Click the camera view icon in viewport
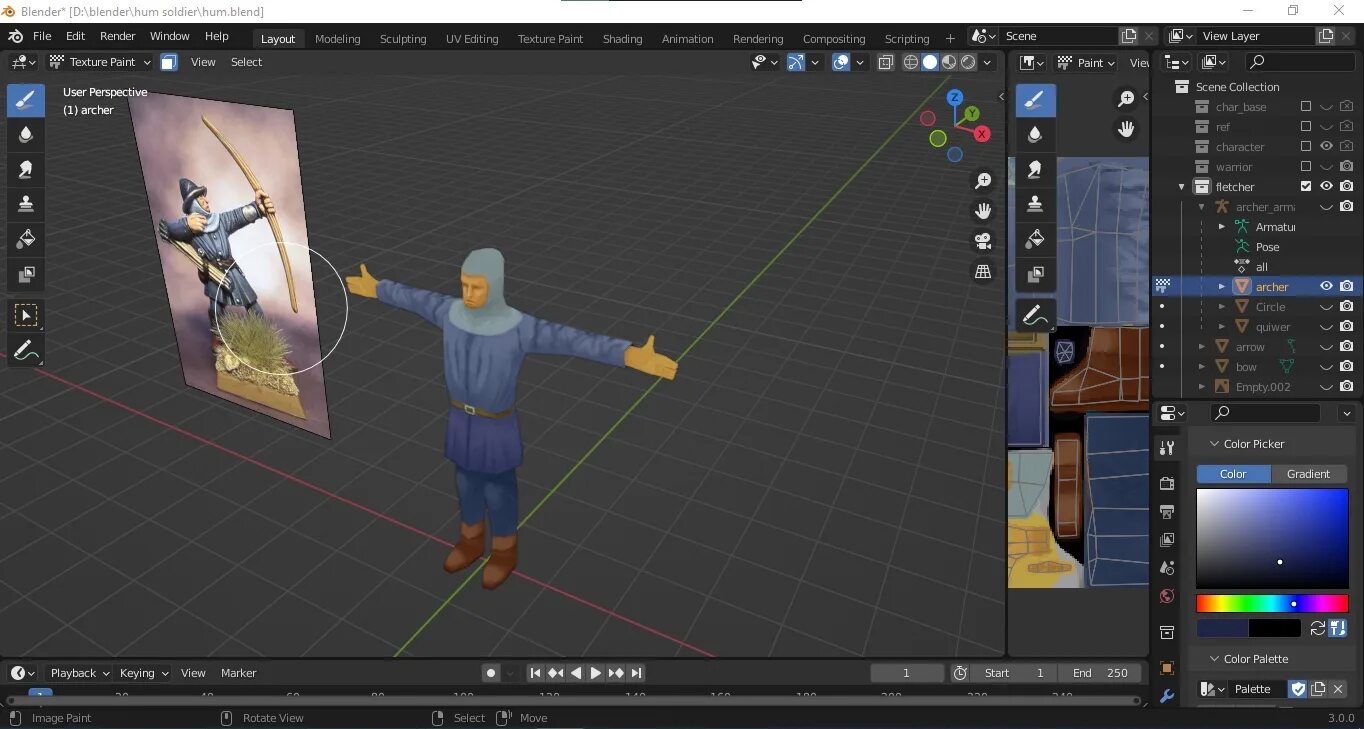 (983, 241)
